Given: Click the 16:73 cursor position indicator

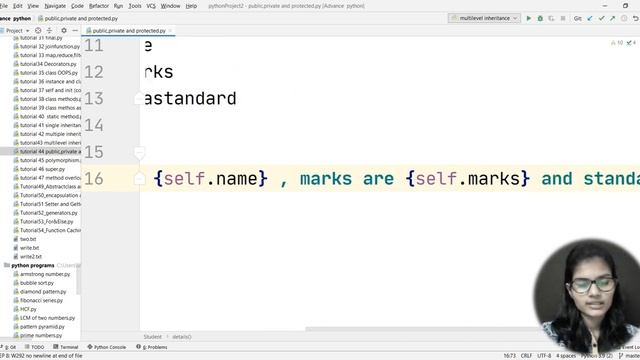Looking at the screenshot, I should pyautogui.click(x=509, y=356).
